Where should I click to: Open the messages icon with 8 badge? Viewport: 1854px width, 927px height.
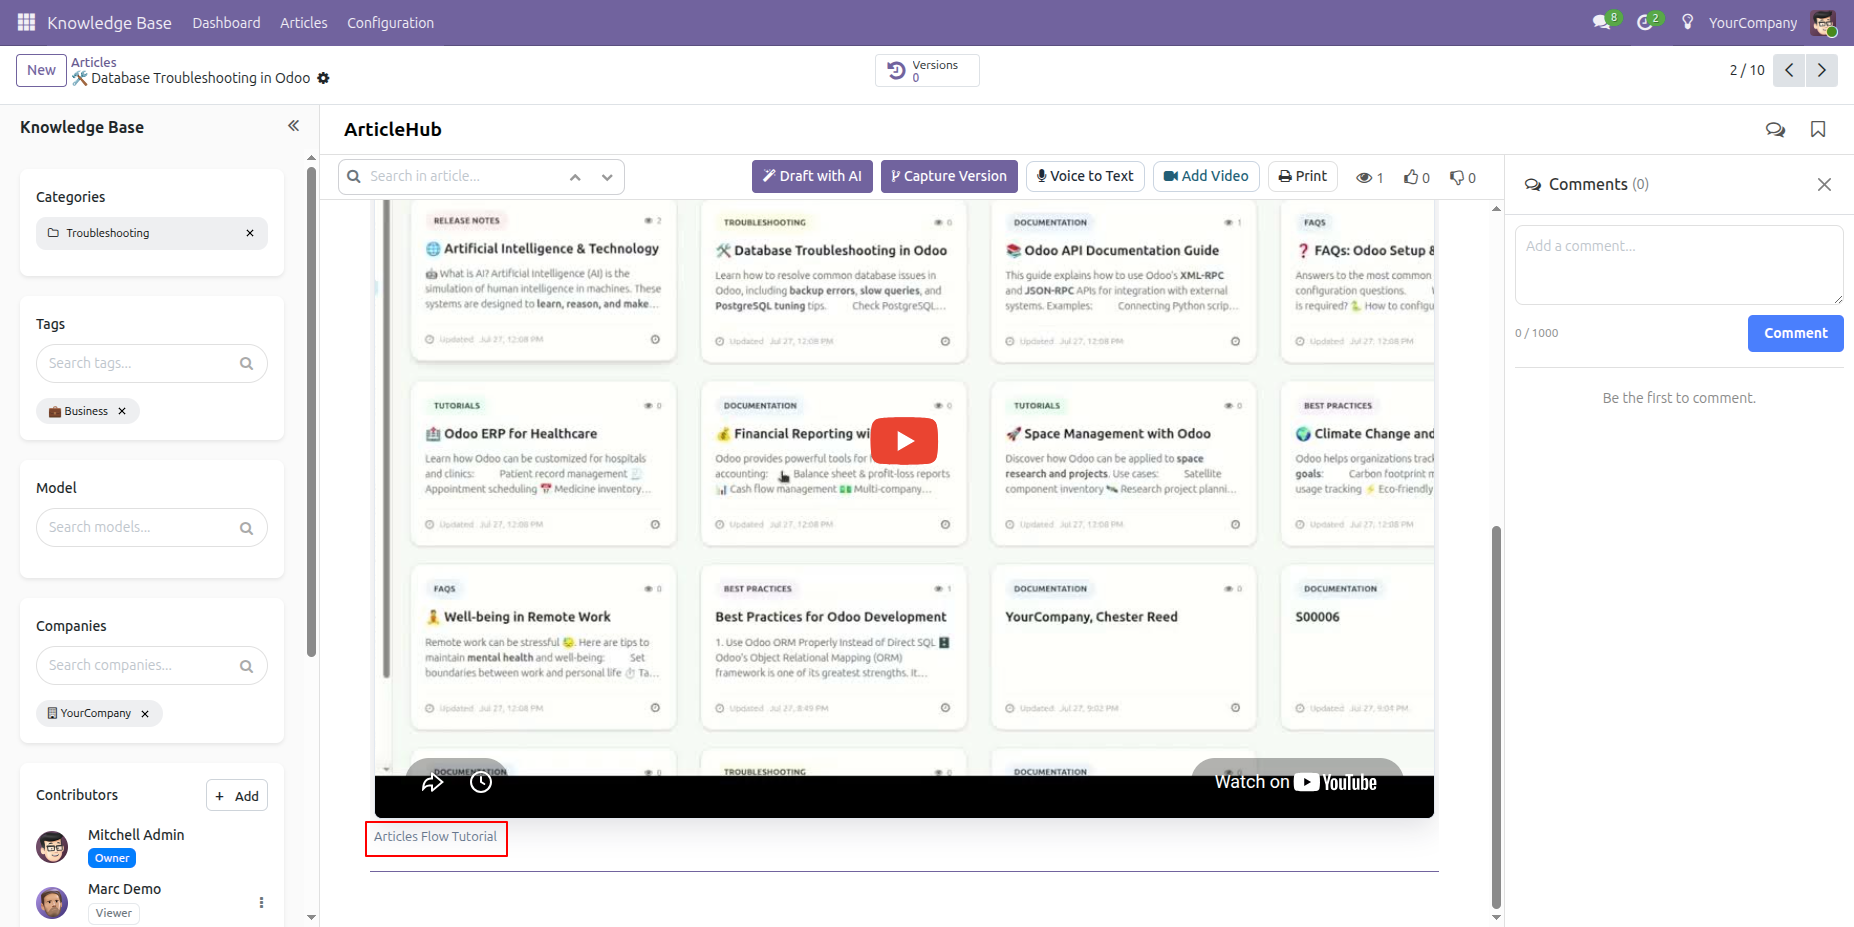point(1604,22)
